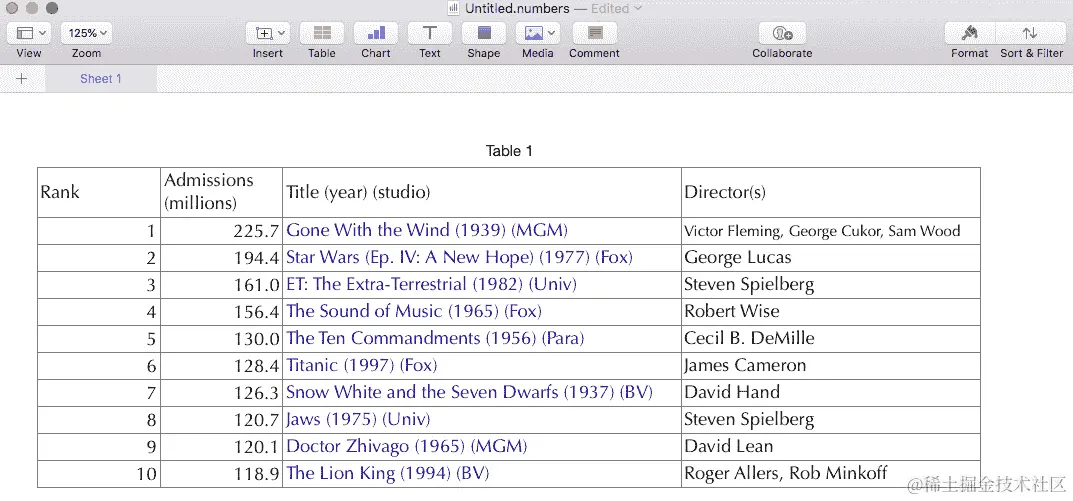Select the Robert Wise cell
The width and height of the screenshot is (1073, 501).
point(831,312)
